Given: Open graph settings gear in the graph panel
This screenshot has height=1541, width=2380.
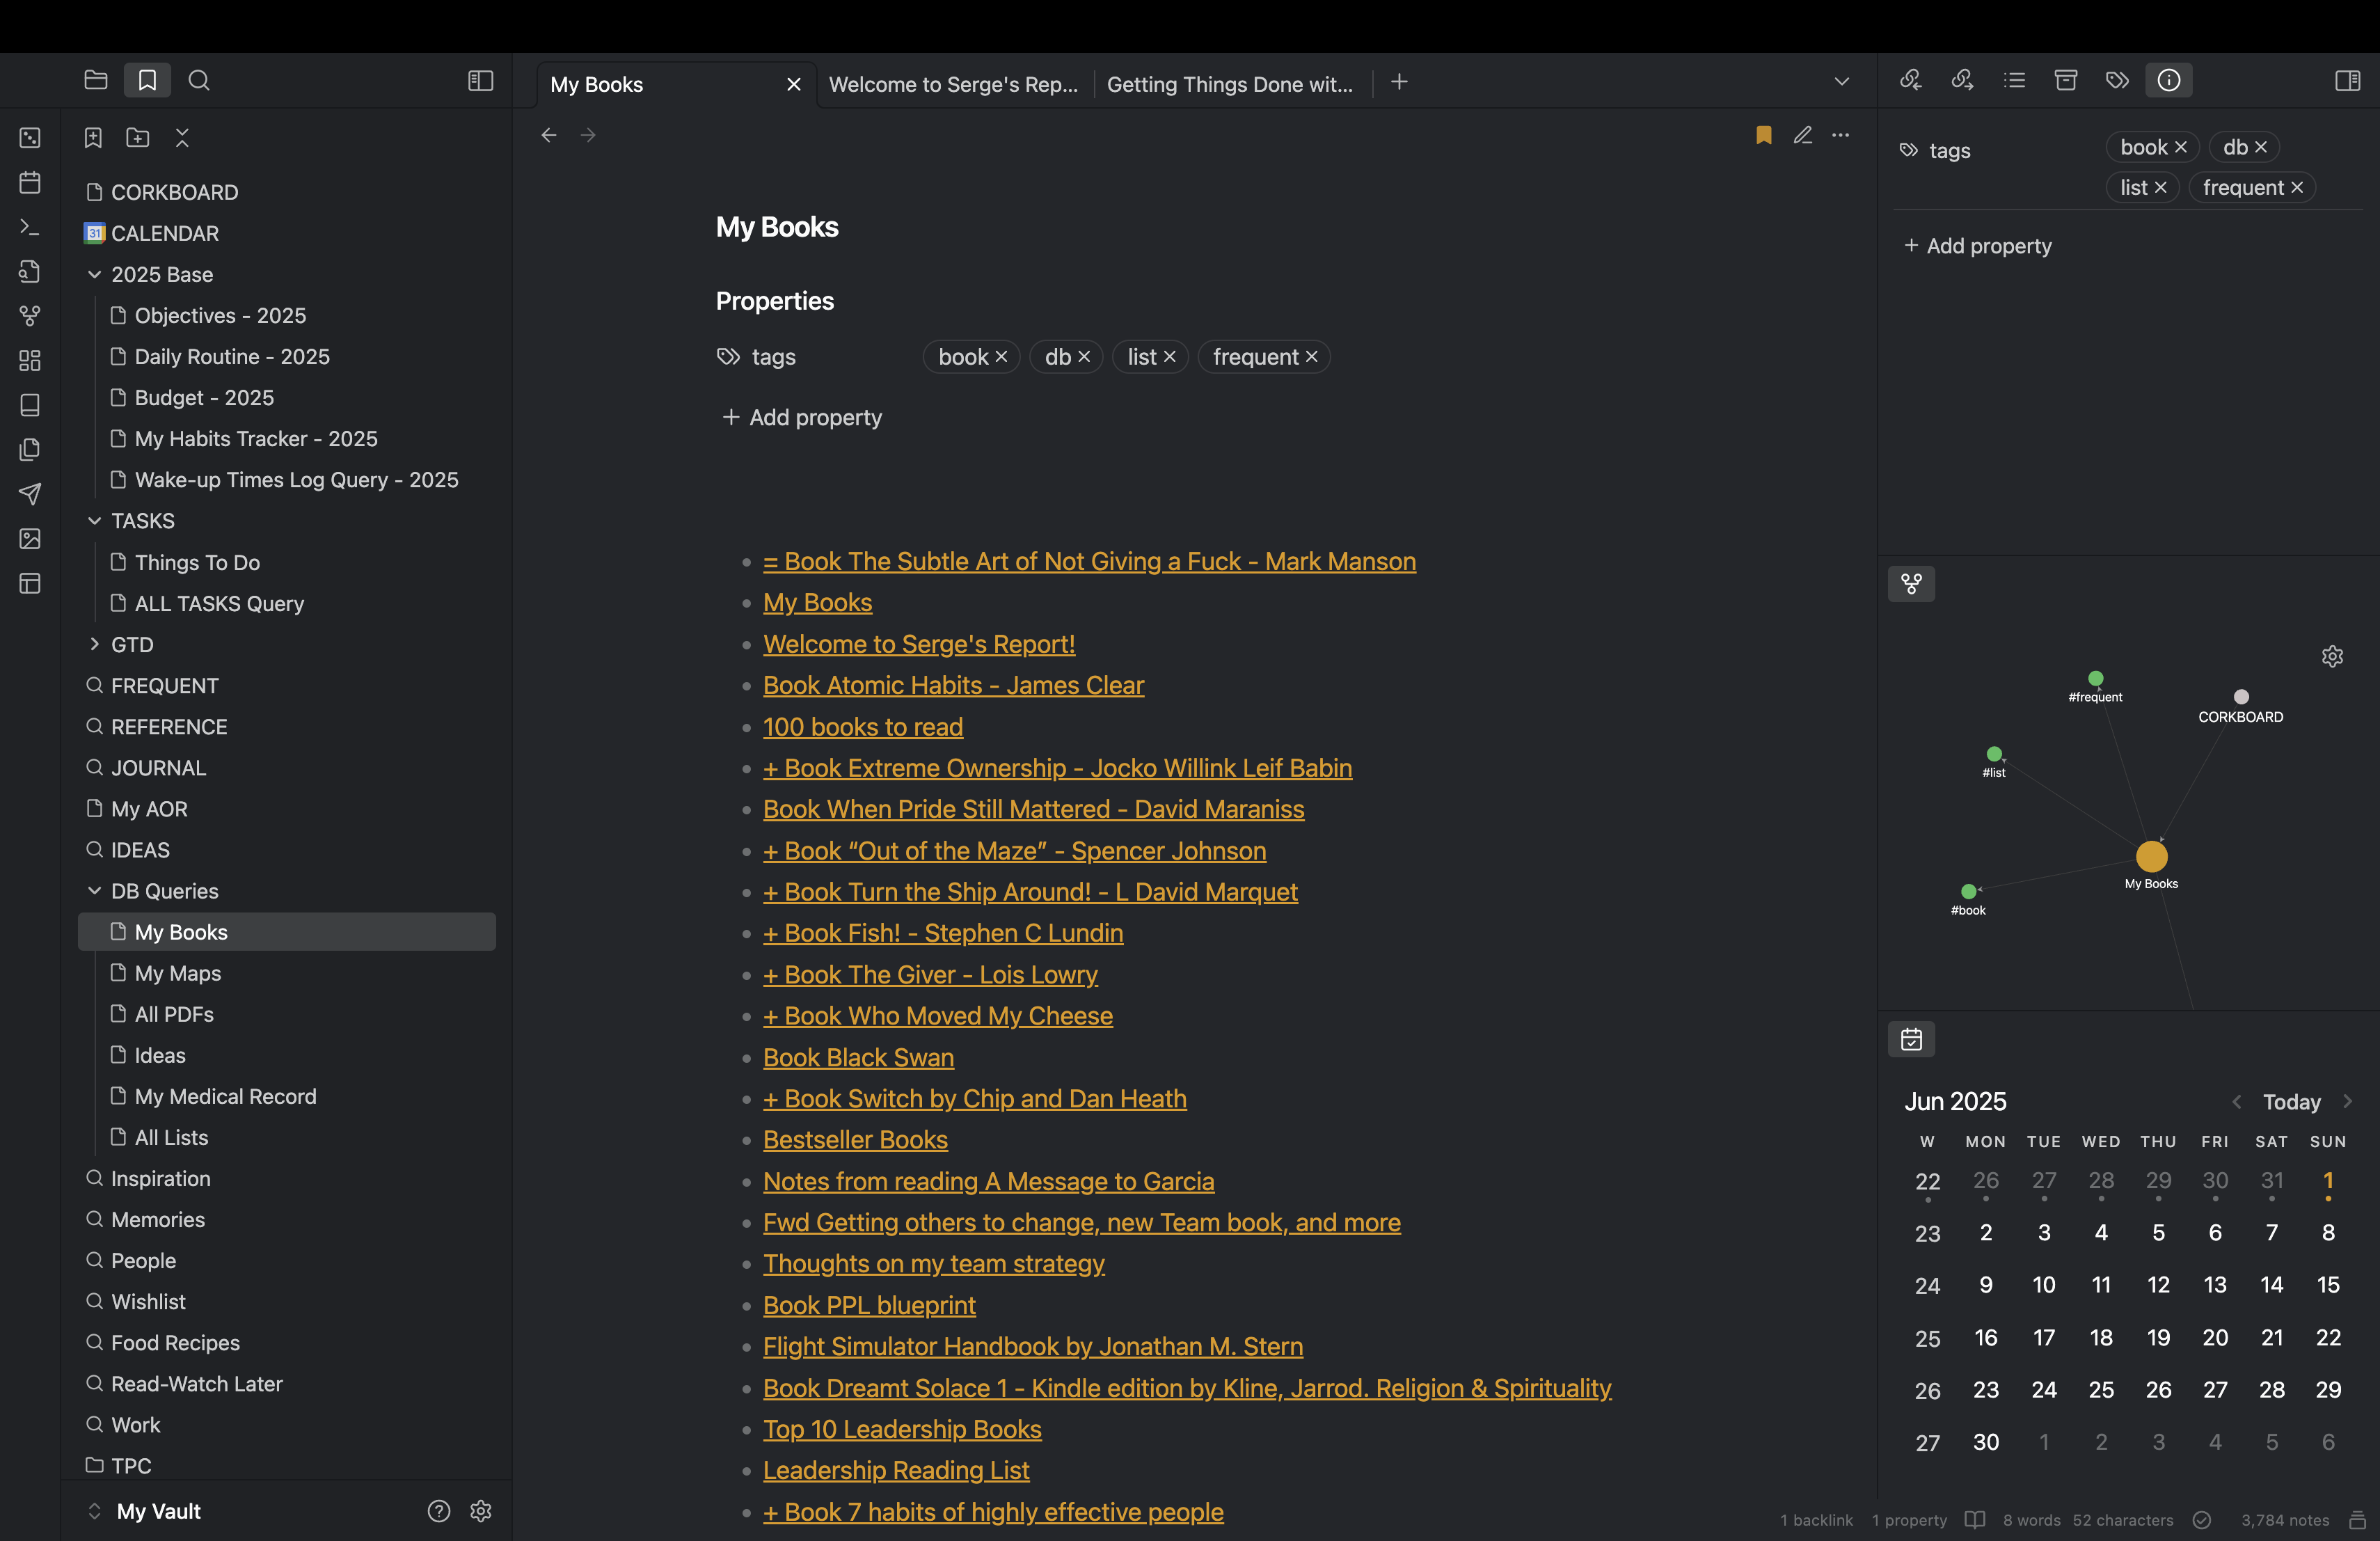Looking at the screenshot, I should pos(2333,656).
